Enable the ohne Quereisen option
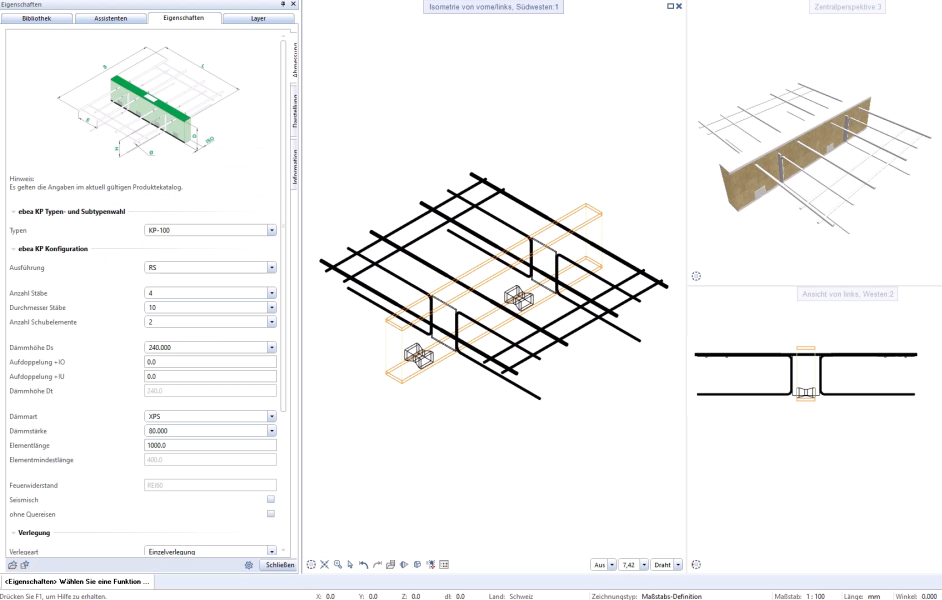 coord(270,514)
